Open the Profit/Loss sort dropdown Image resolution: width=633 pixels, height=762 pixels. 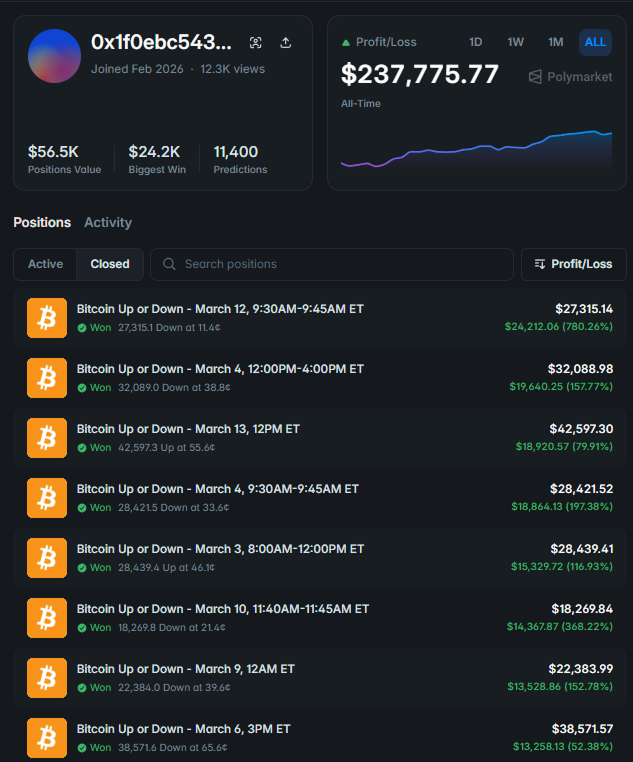[x=574, y=264]
